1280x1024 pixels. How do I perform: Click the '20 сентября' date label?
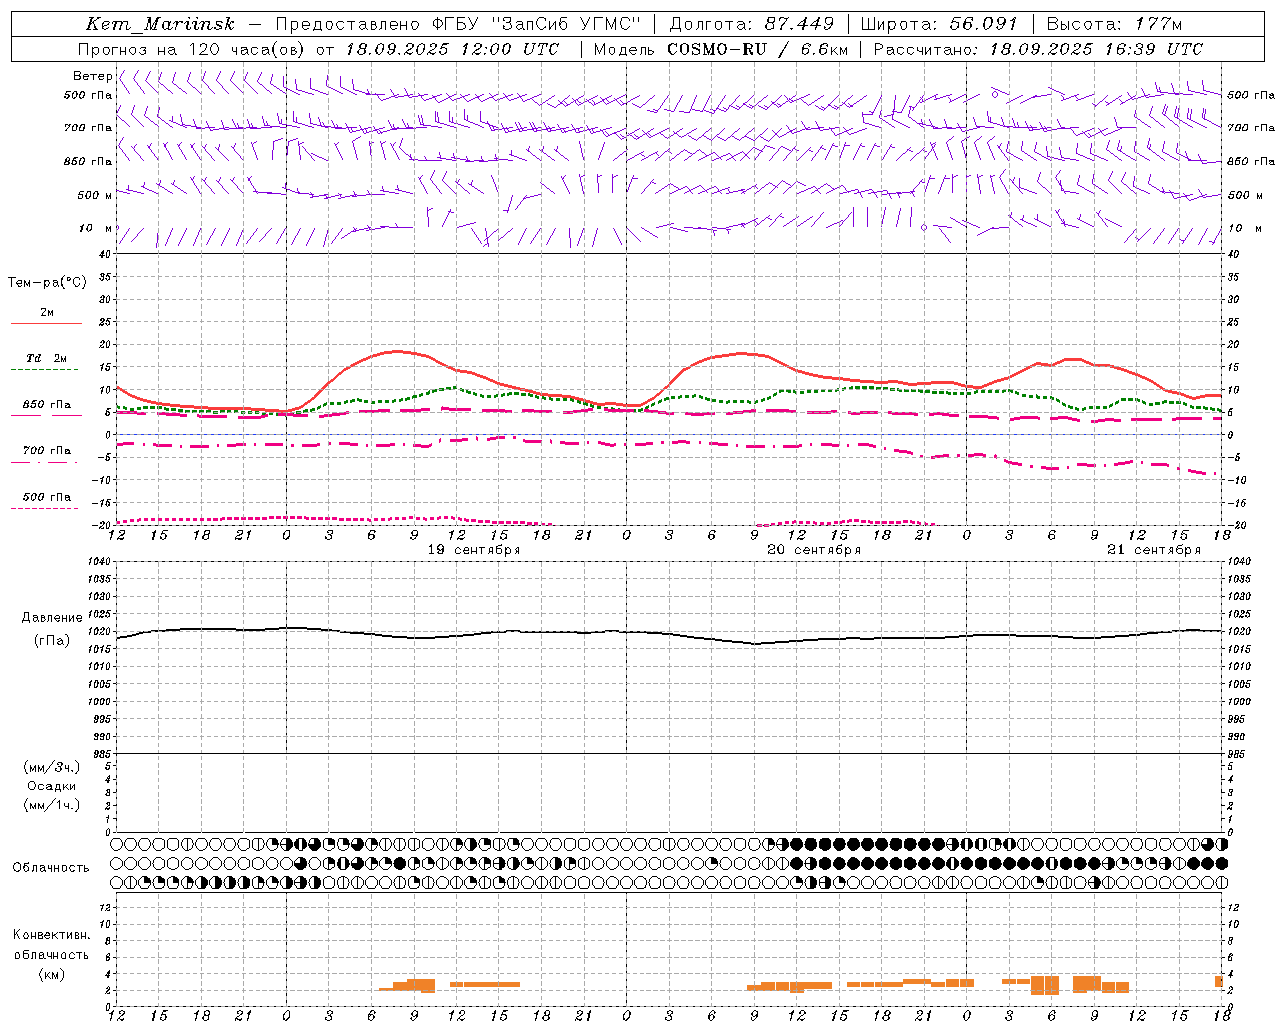point(814,550)
